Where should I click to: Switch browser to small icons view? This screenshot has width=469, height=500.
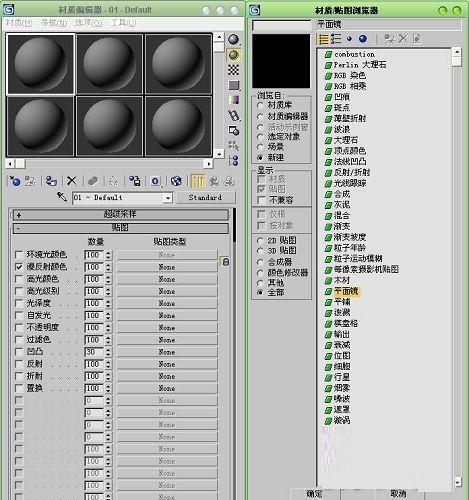tap(349, 39)
